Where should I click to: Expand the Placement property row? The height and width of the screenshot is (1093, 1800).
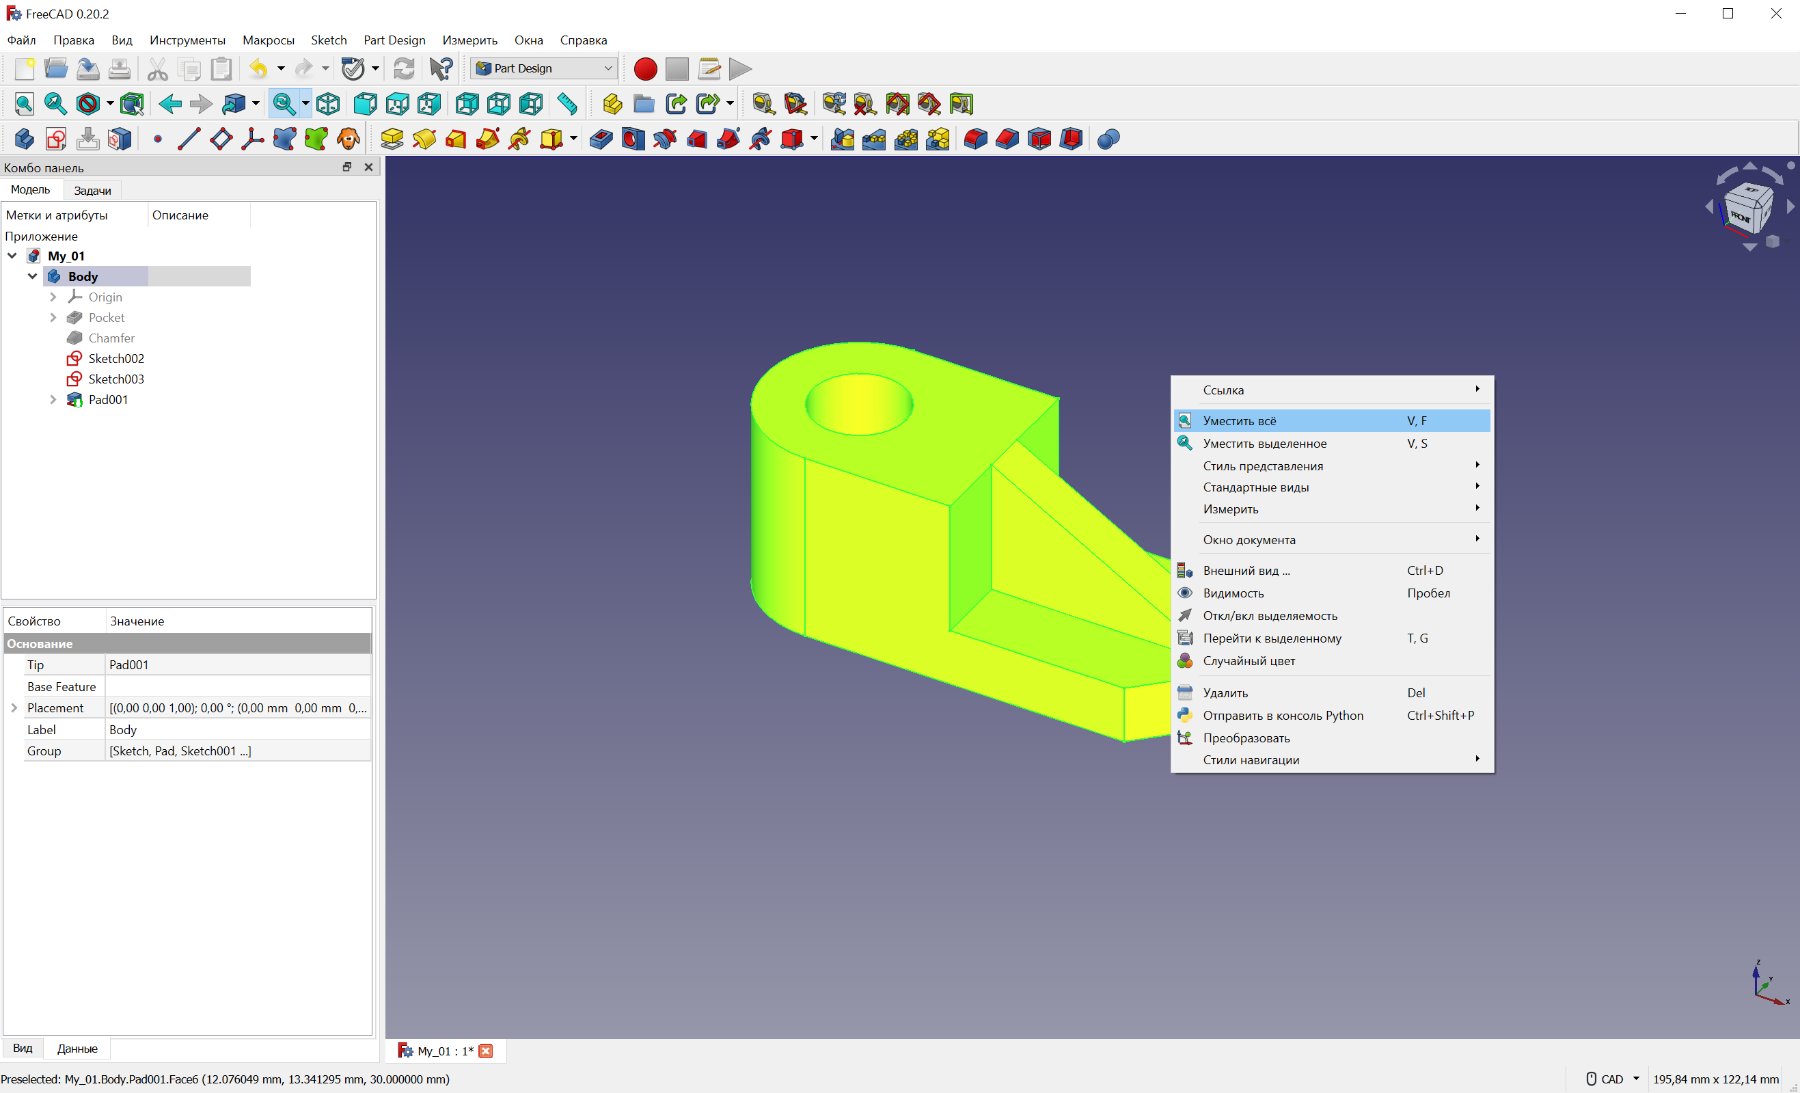[x=14, y=708]
